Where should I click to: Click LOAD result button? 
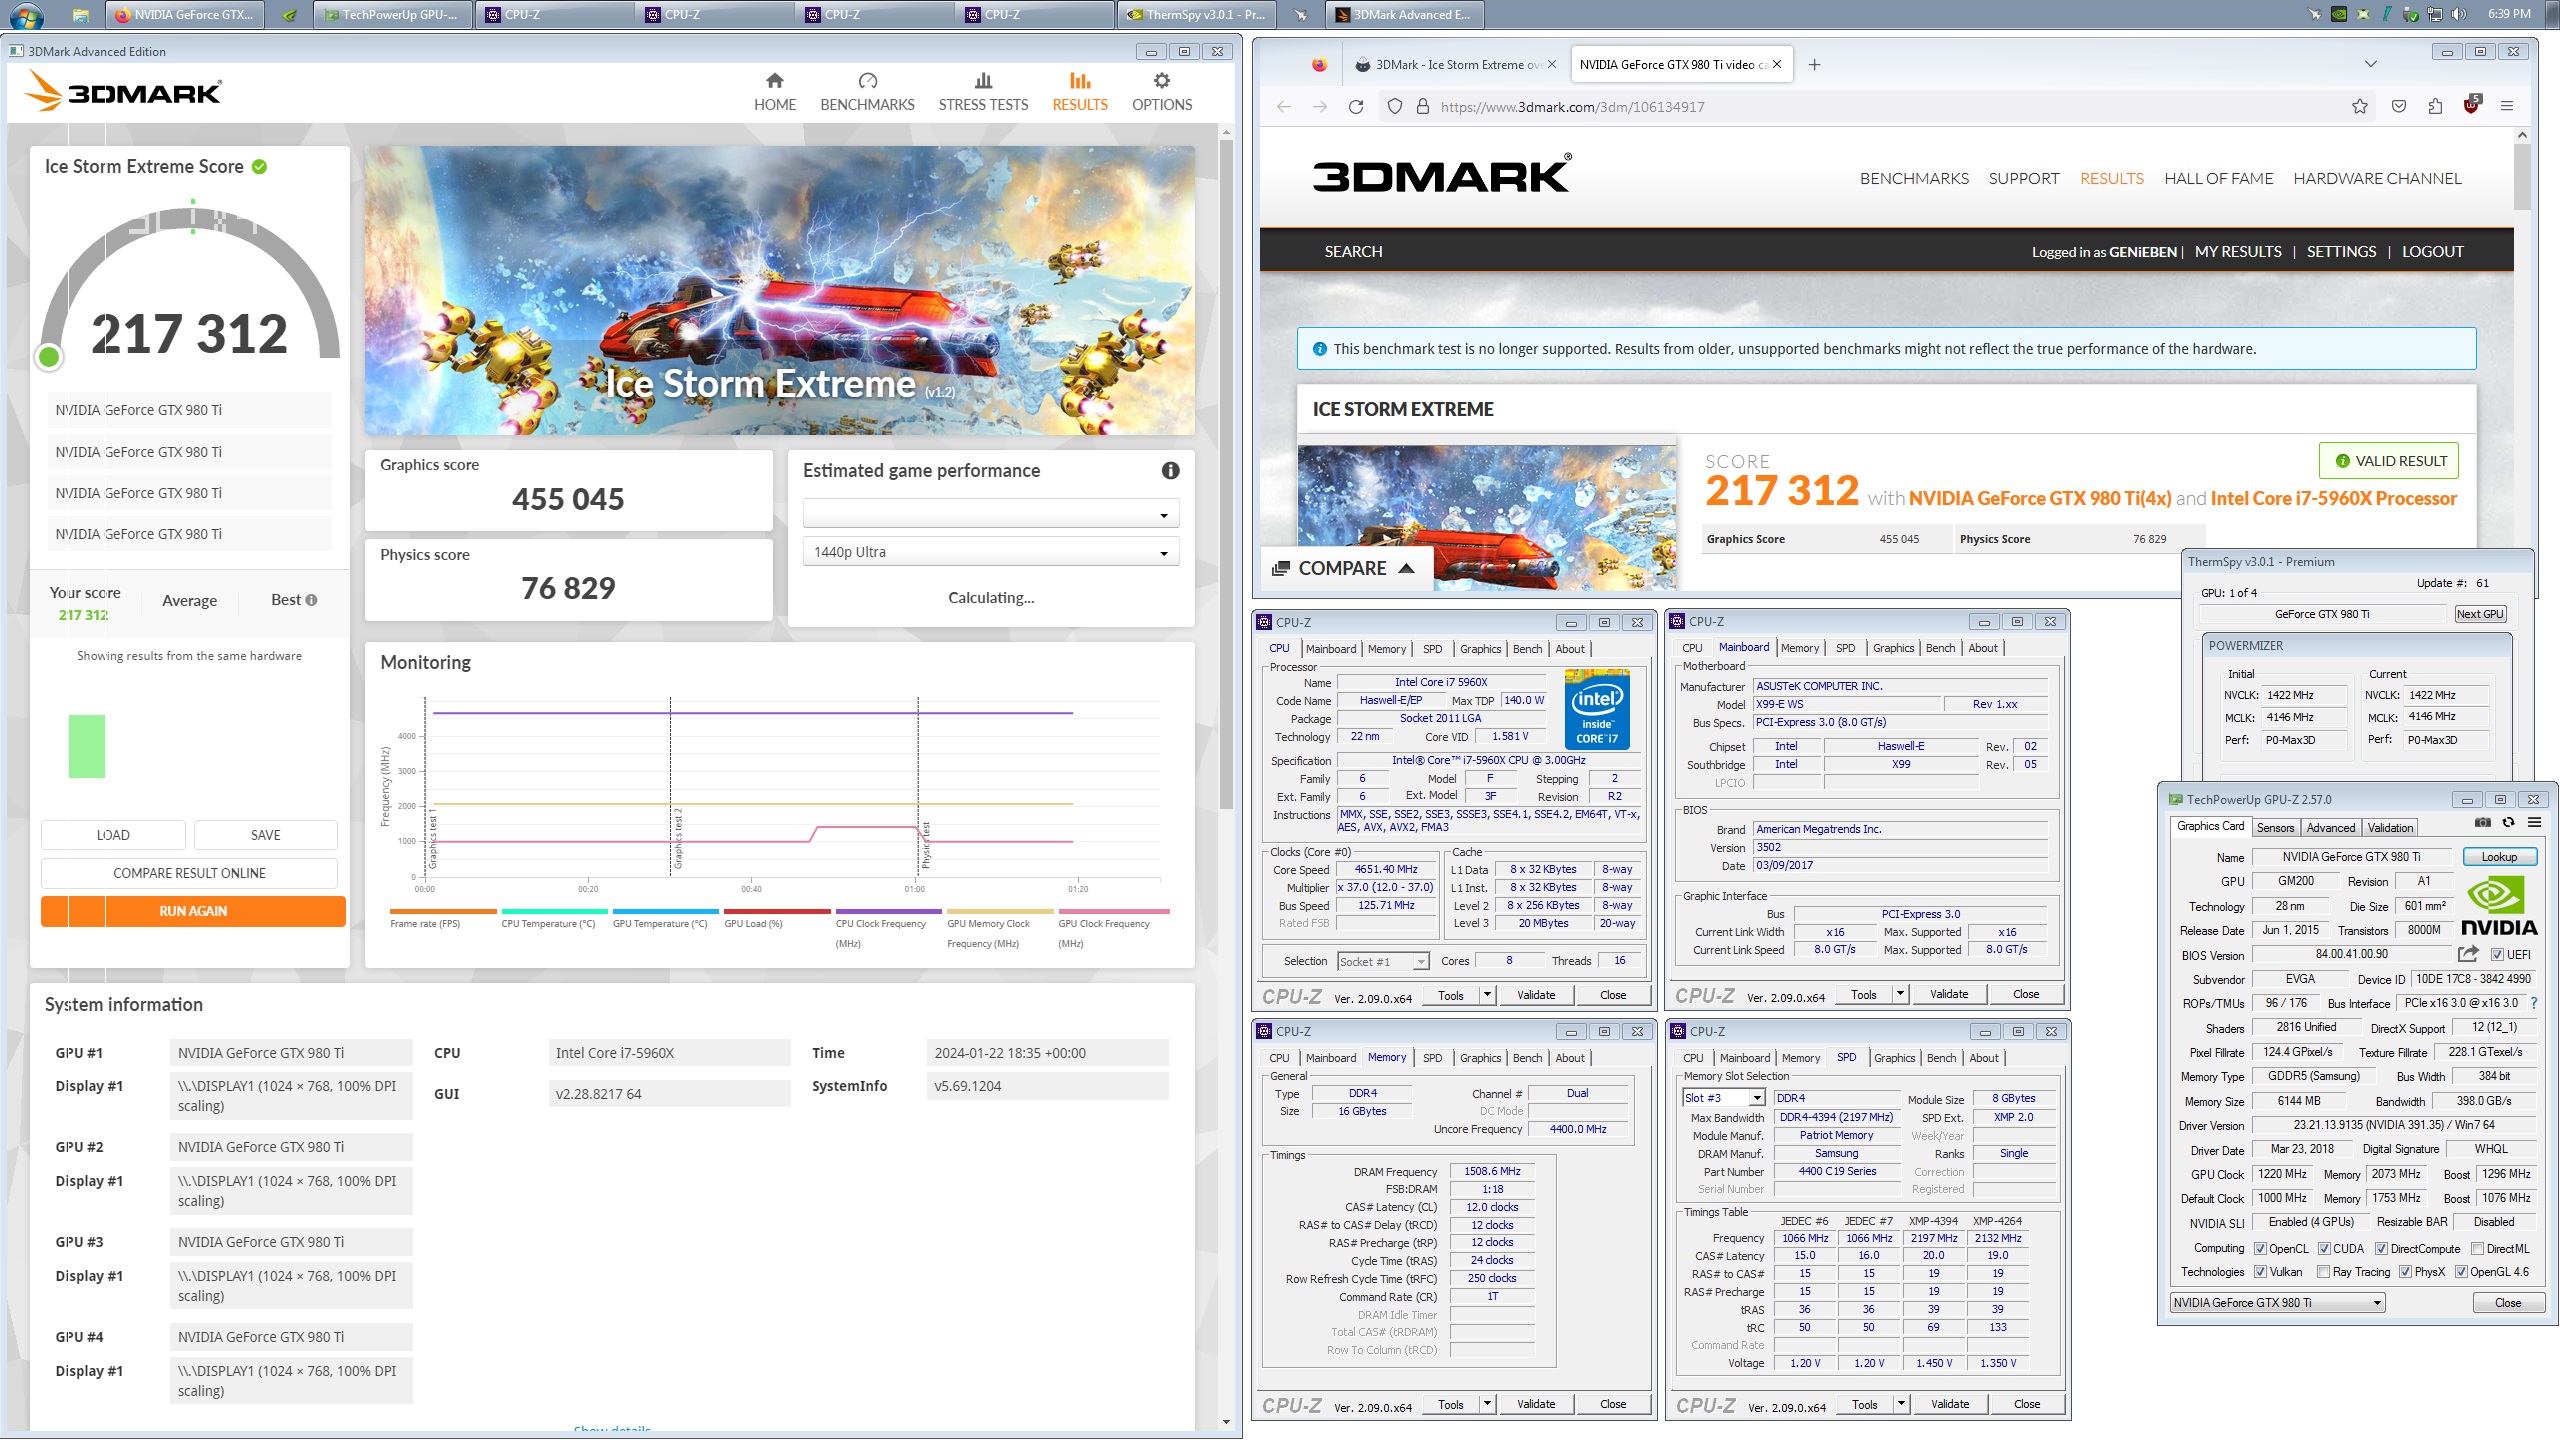click(x=113, y=835)
